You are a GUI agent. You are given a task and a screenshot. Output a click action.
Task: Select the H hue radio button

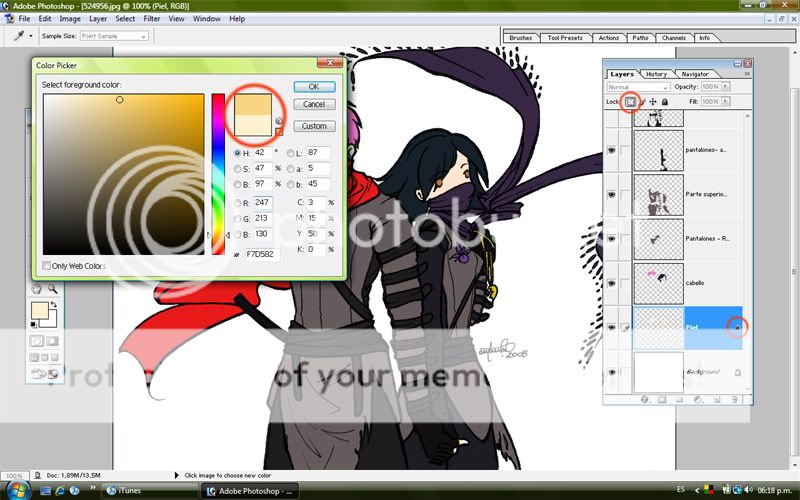coord(237,153)
